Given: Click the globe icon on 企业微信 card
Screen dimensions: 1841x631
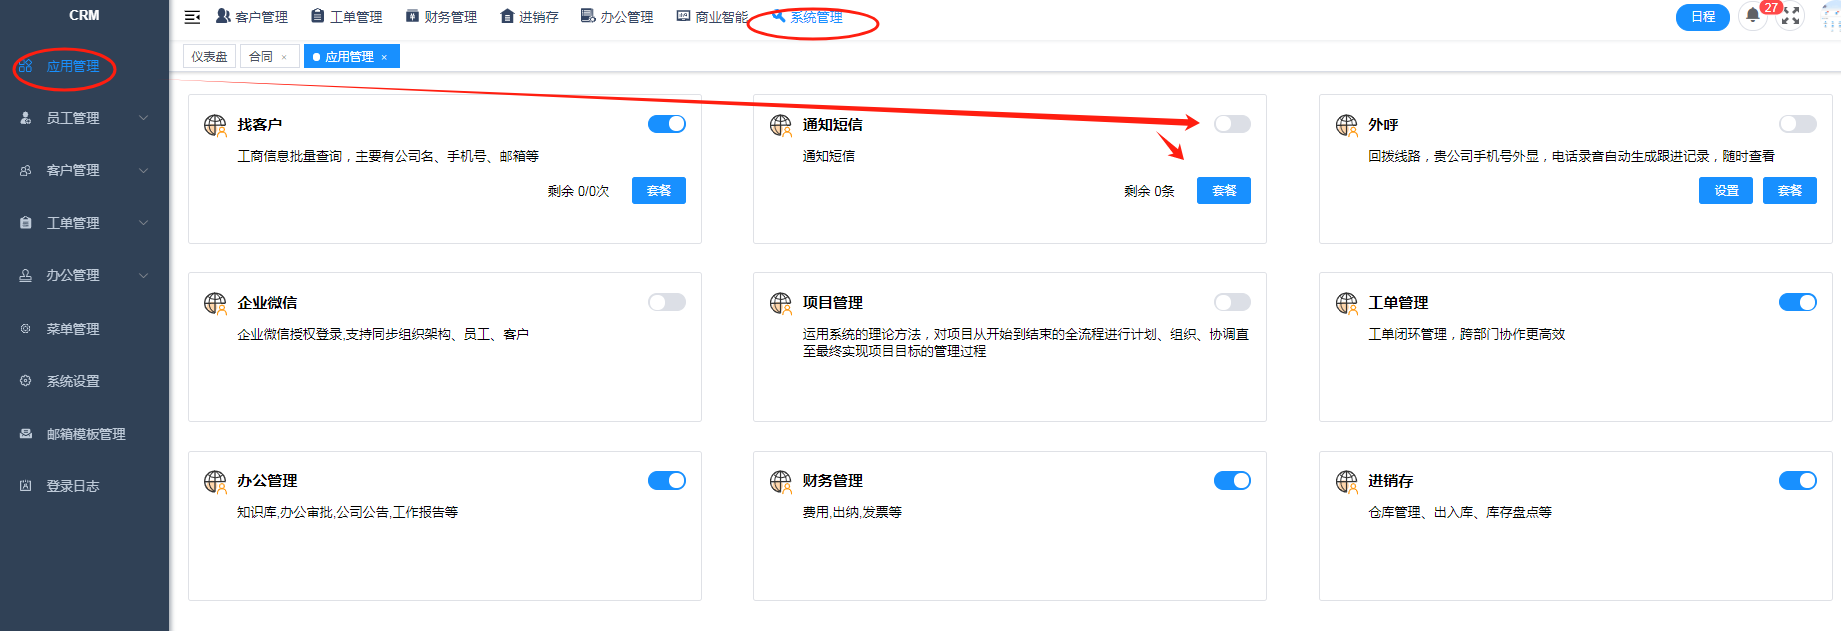Looking at the screenshot, I should [x=215, y=303].
